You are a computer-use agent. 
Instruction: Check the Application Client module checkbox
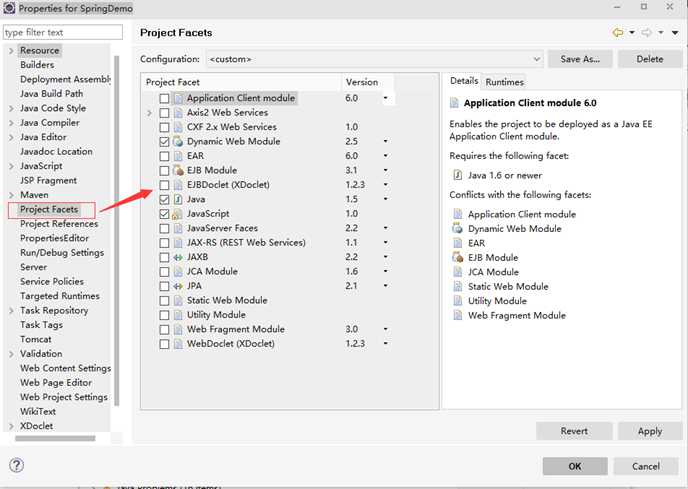coord(164,98)
